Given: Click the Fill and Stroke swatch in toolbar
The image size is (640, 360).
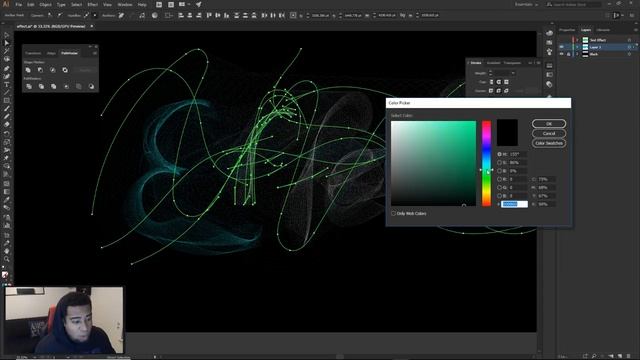Looking at the screenshot, I should coord(5,275).
